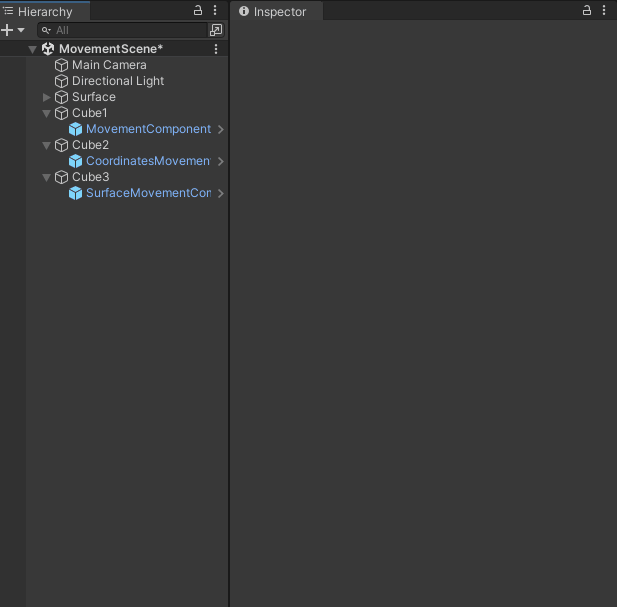Open the create dropdown arrow
This screenshot has width=617, height=607.
(x=21, y=30)
